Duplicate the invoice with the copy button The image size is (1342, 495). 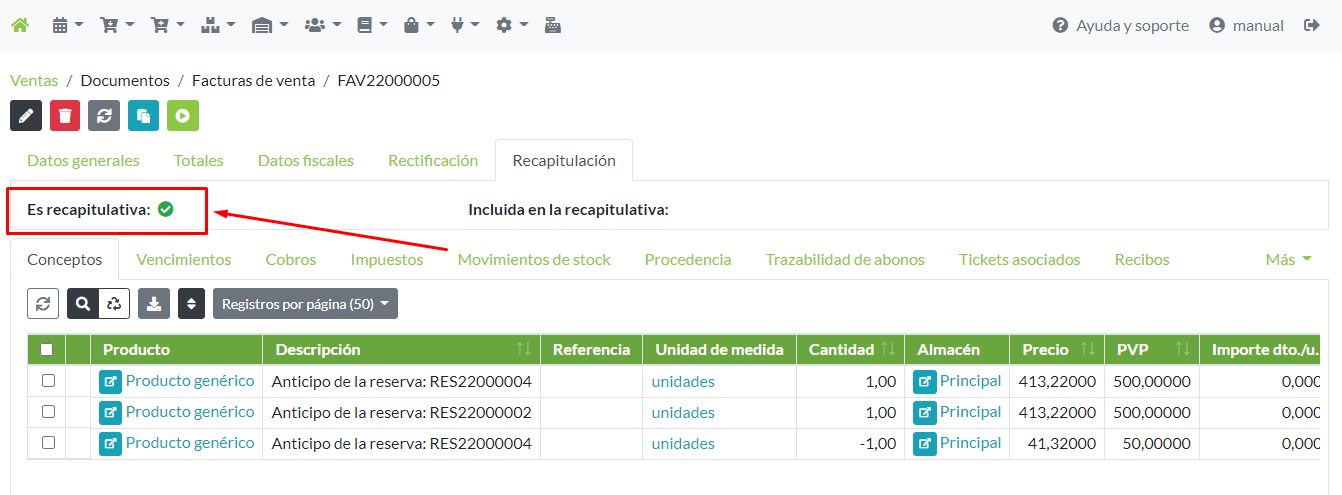point(143,115)
